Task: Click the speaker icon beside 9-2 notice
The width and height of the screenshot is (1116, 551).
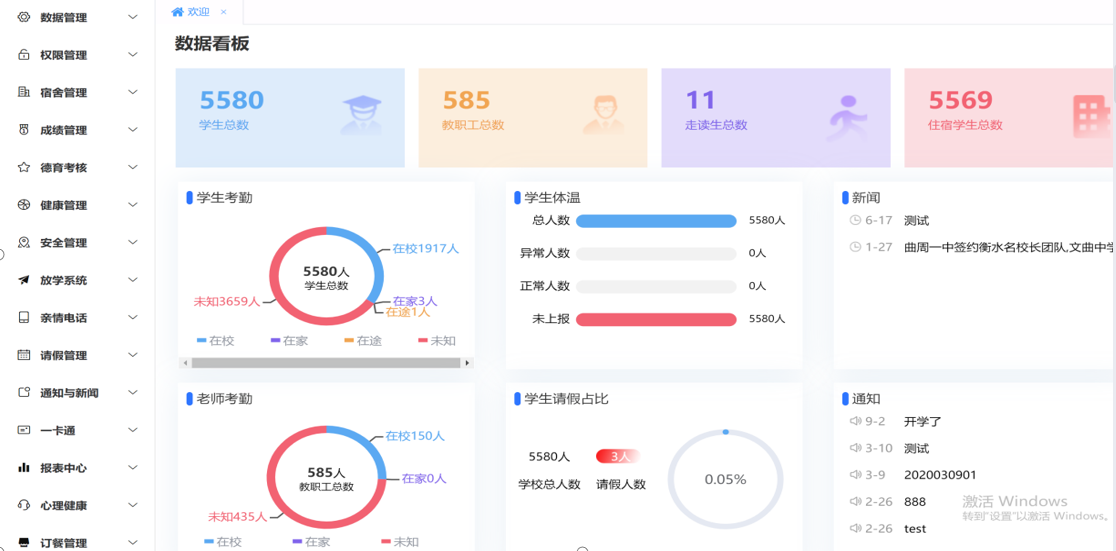Action: click(856, 421)
